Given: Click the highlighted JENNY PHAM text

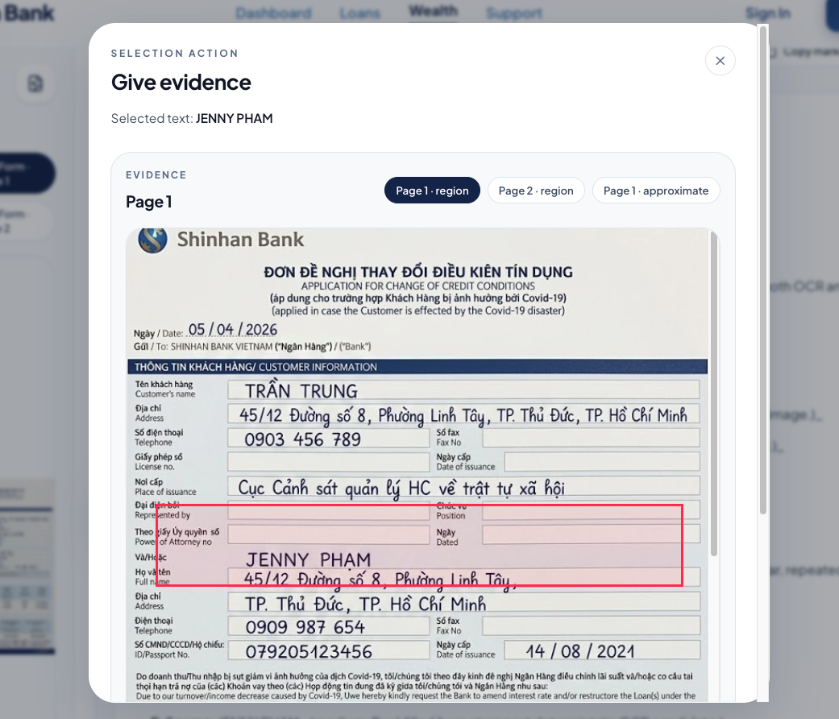Looking at the screenshot, I should (x=308, y=560).
